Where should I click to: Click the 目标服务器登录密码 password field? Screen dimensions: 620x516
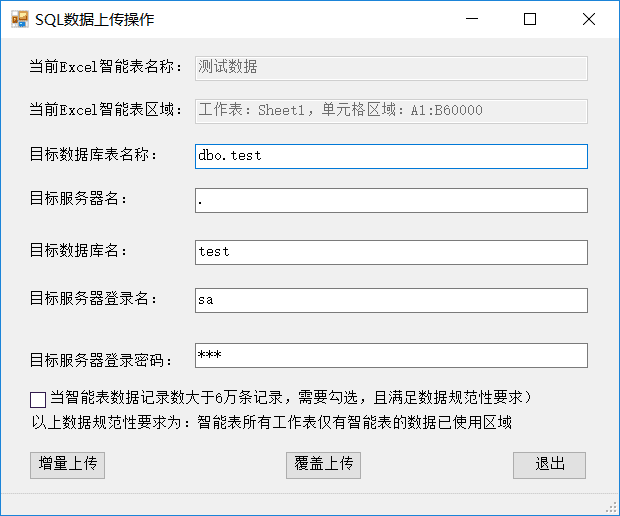point(391,355)
